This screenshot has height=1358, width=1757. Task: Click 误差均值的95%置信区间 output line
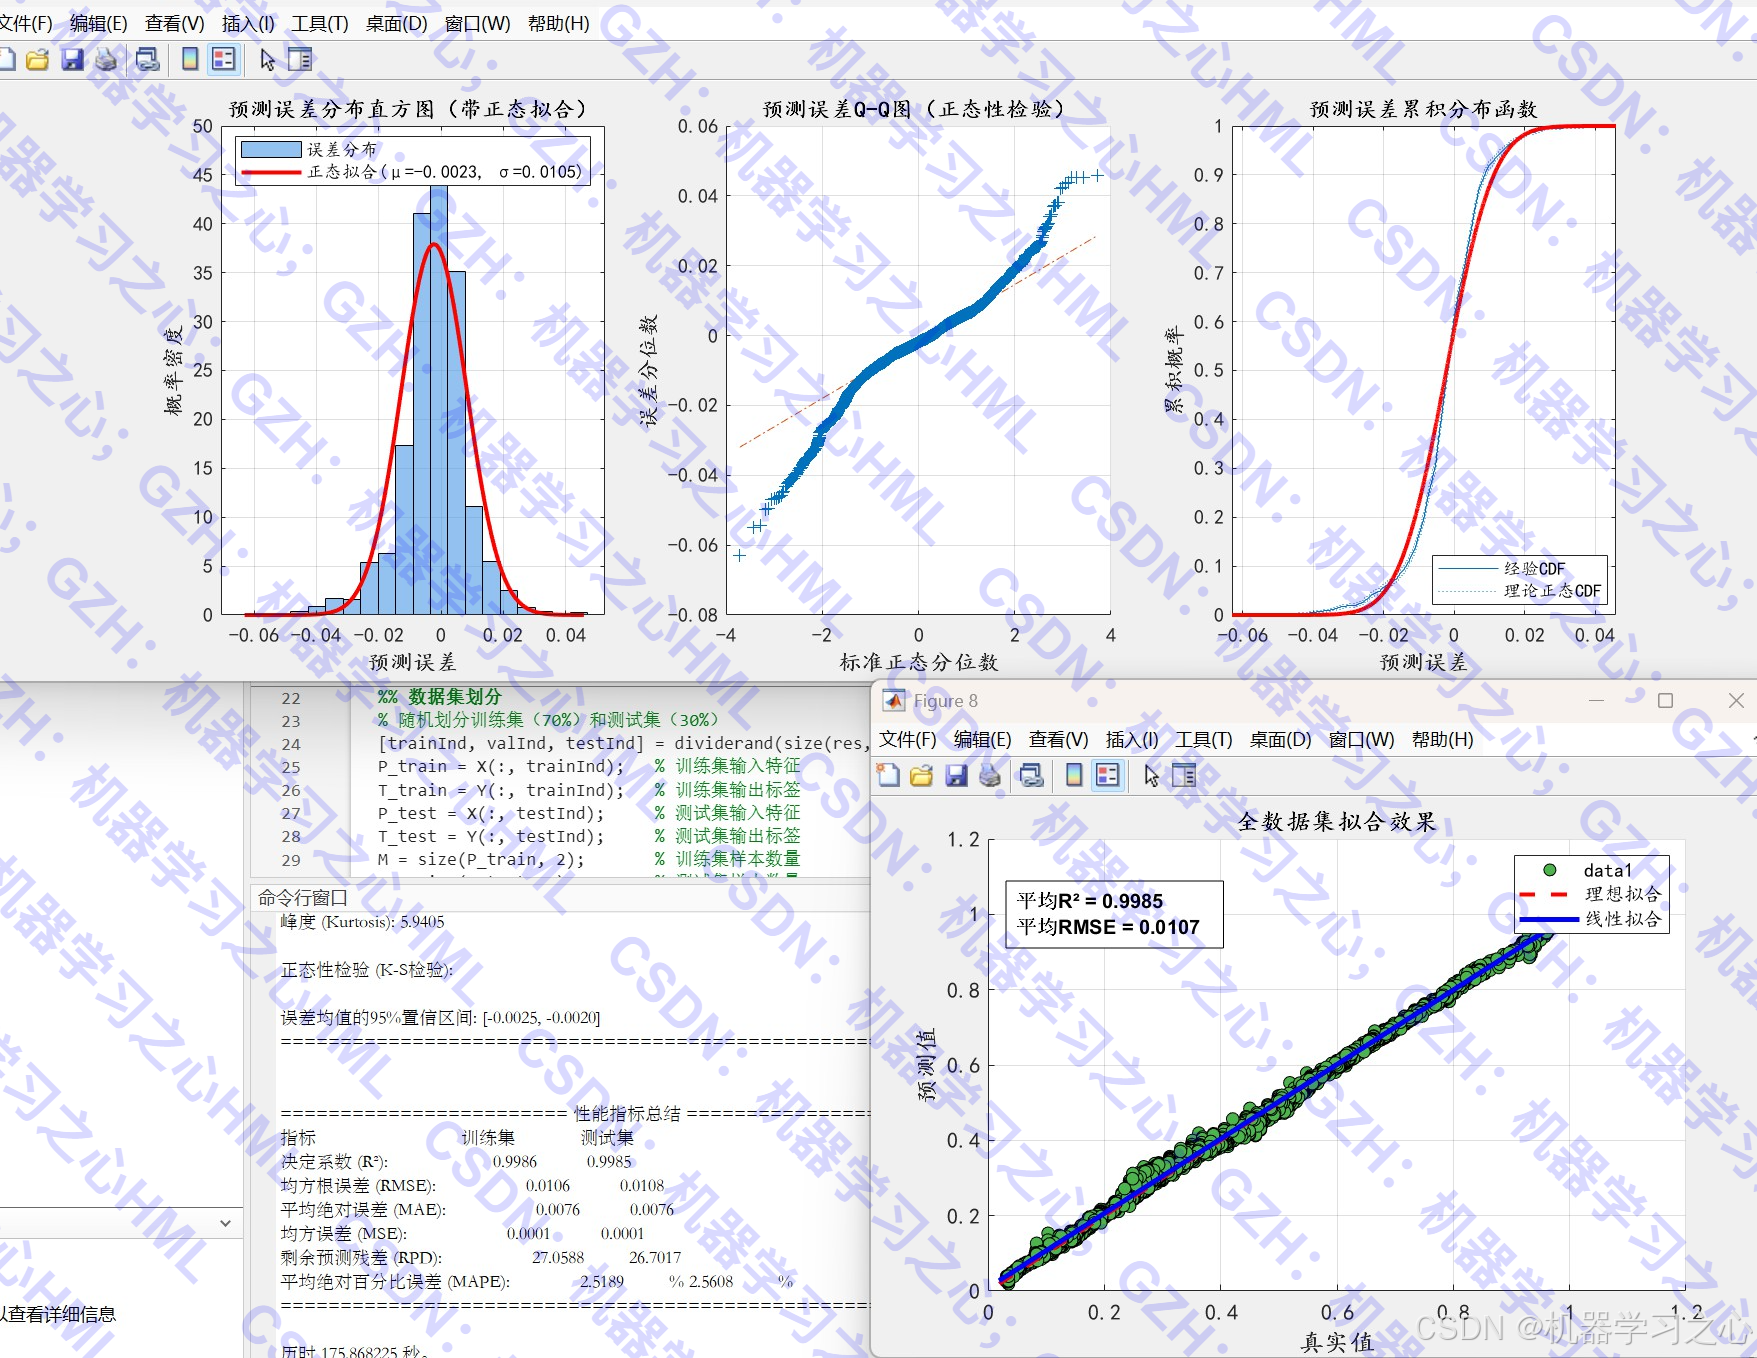(441, 1018)
